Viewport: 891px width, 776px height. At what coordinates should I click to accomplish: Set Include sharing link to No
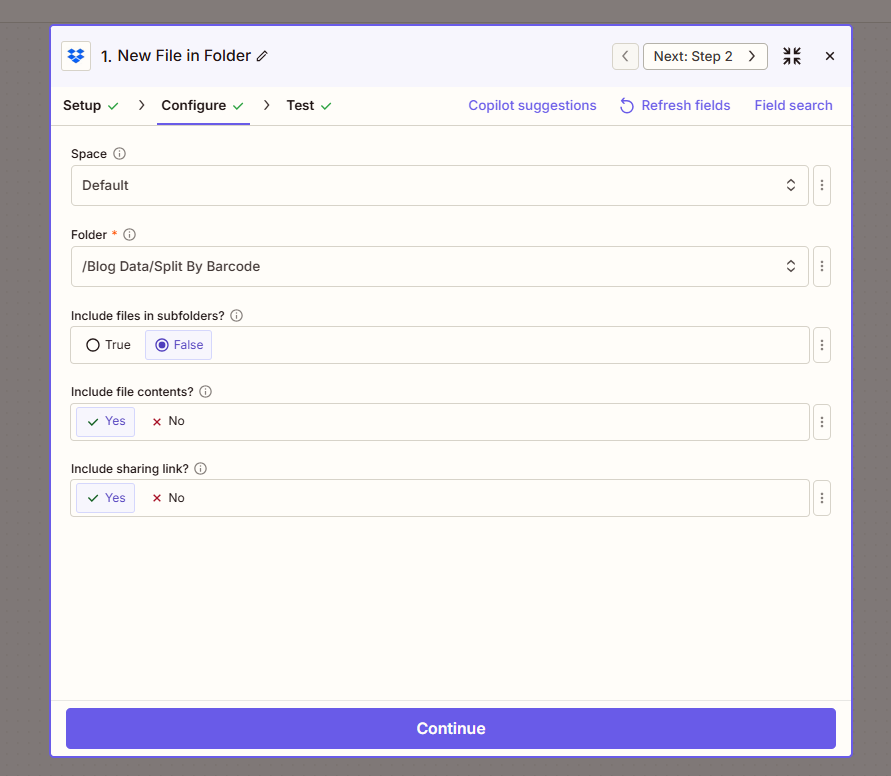click(167, 497)
